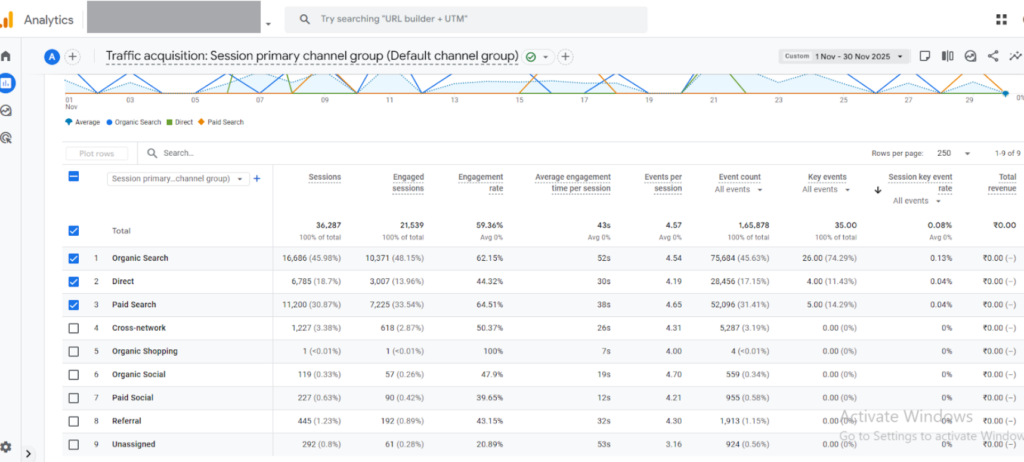This screenshot has width=1024, height=462.
Task: Open Session primary channel group dimension dropdown
Action: 178,179
